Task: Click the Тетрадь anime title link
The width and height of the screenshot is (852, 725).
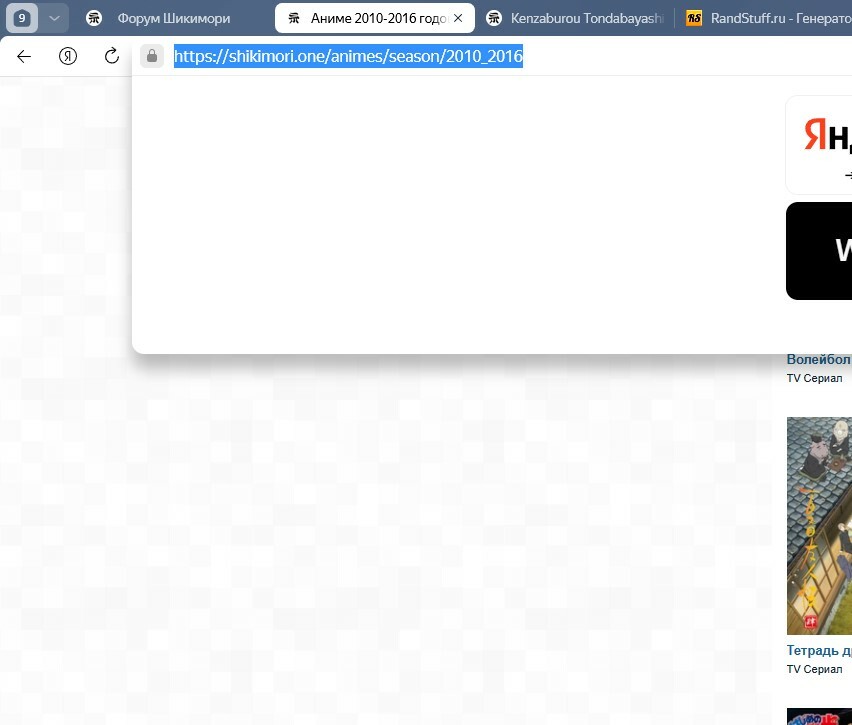Action: tap(819, 651)
